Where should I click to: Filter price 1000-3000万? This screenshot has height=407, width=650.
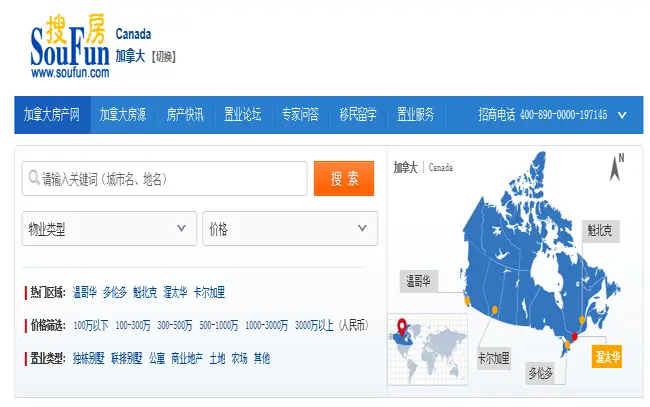click(266, 326)
